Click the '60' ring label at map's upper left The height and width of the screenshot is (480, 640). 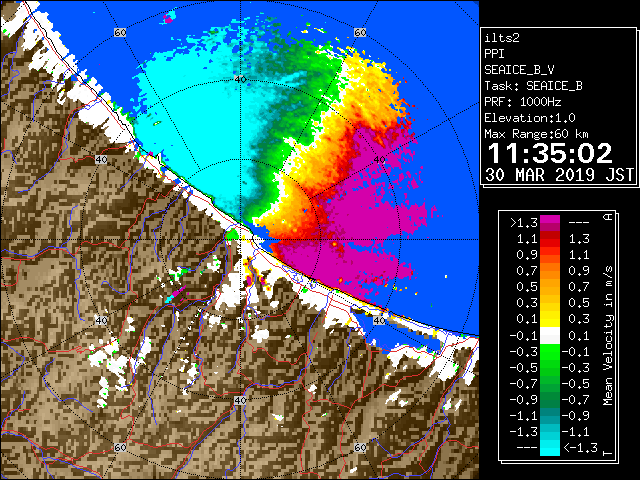pyautogui.click(x=120, y=32)
